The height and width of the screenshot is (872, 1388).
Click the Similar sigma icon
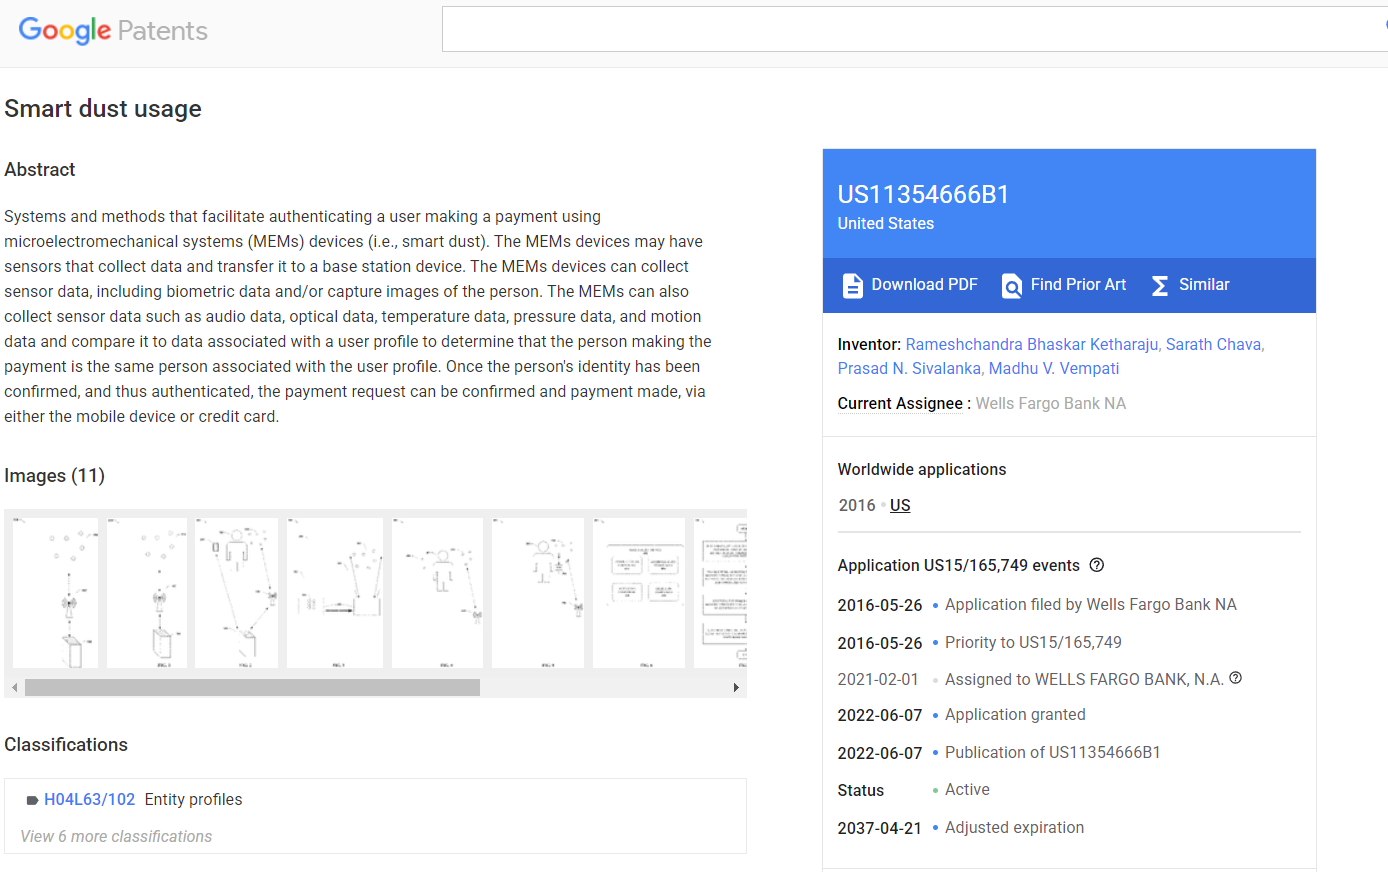pyautogui.click(x=1160, y=286)
